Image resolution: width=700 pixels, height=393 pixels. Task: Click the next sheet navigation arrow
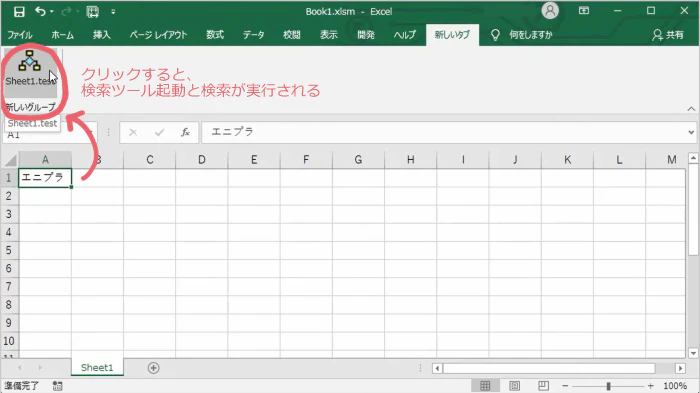[x=40, y=368]
